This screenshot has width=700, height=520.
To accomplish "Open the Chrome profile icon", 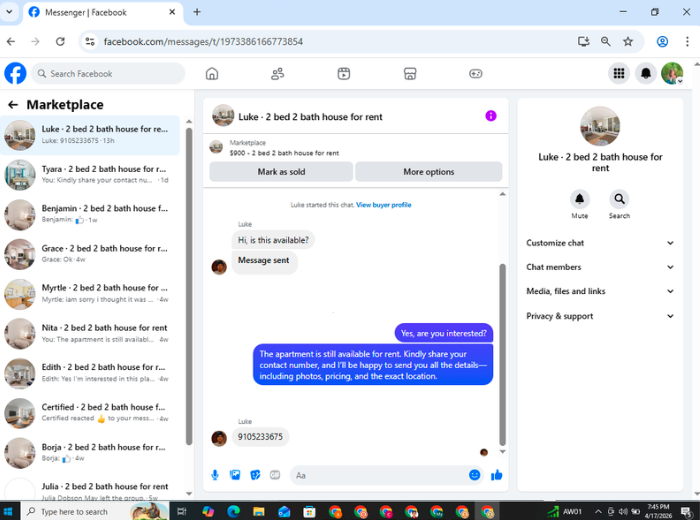I will point(662,42).
